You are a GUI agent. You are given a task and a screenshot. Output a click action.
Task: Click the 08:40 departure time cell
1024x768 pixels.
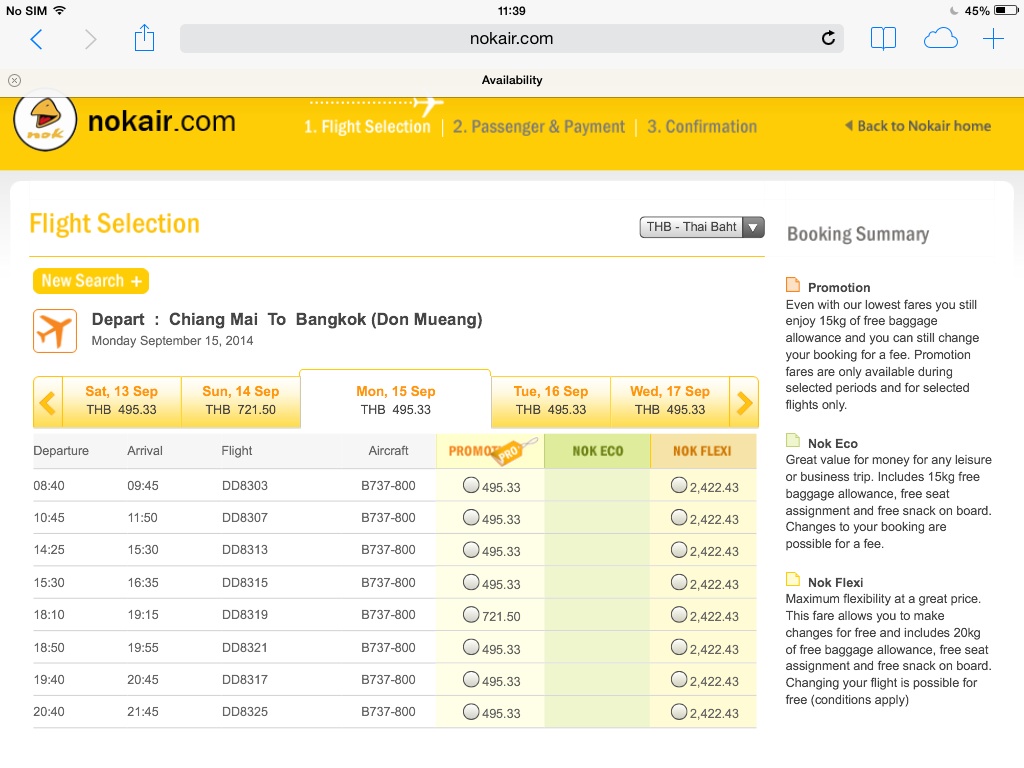(x=49, y=485)
